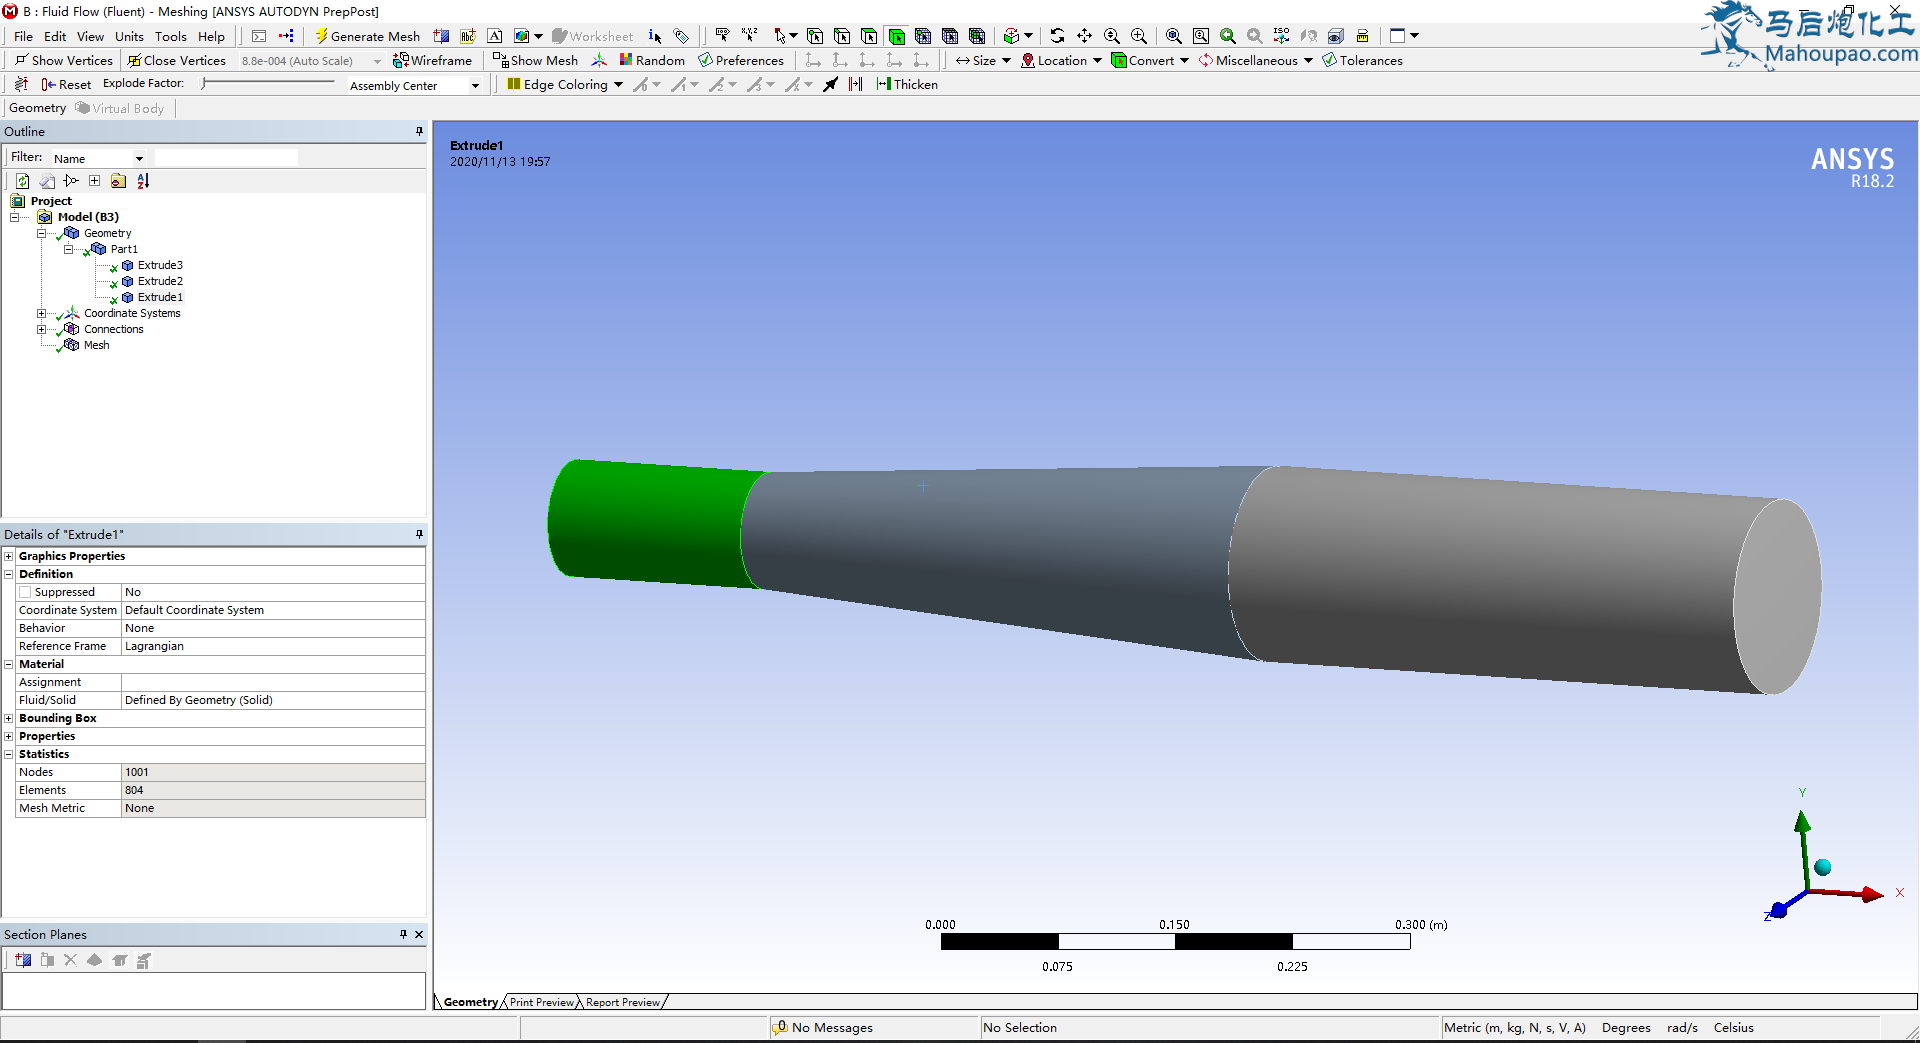Toggle the red vertical bars edge display icon
This screenshot has width=1920, height=1043.
point(855,84)
